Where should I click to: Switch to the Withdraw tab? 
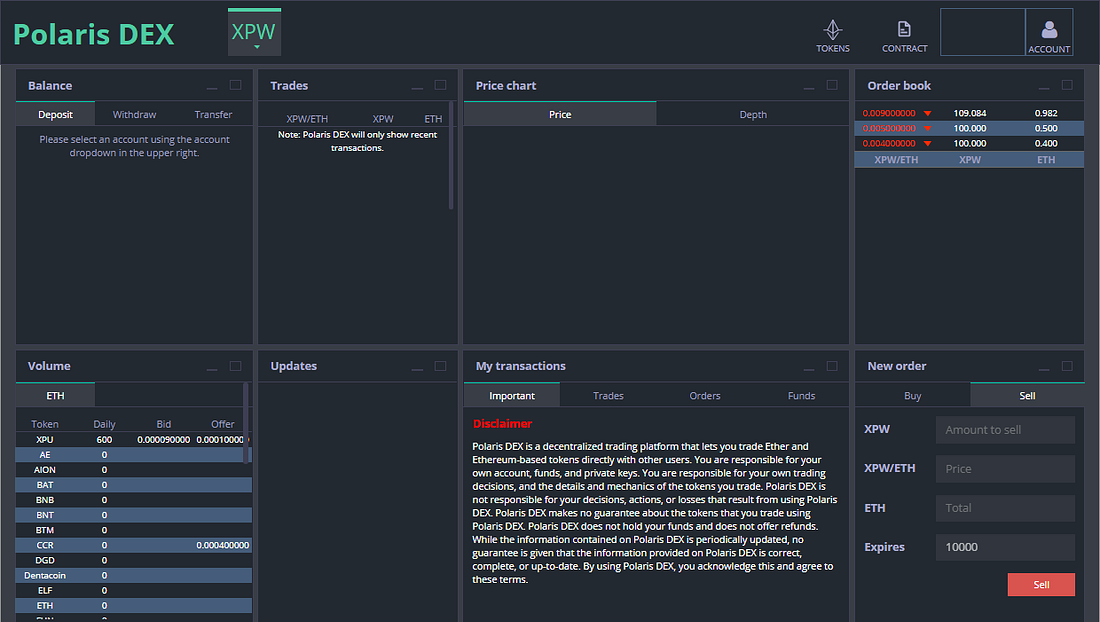click(134, 114)
